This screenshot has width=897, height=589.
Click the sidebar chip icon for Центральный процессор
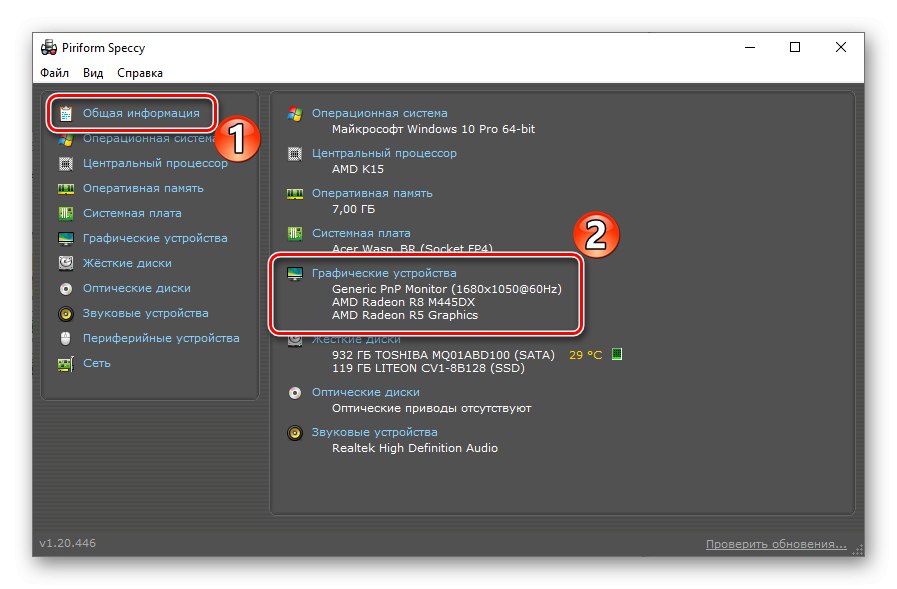click(x=66, y=164)
